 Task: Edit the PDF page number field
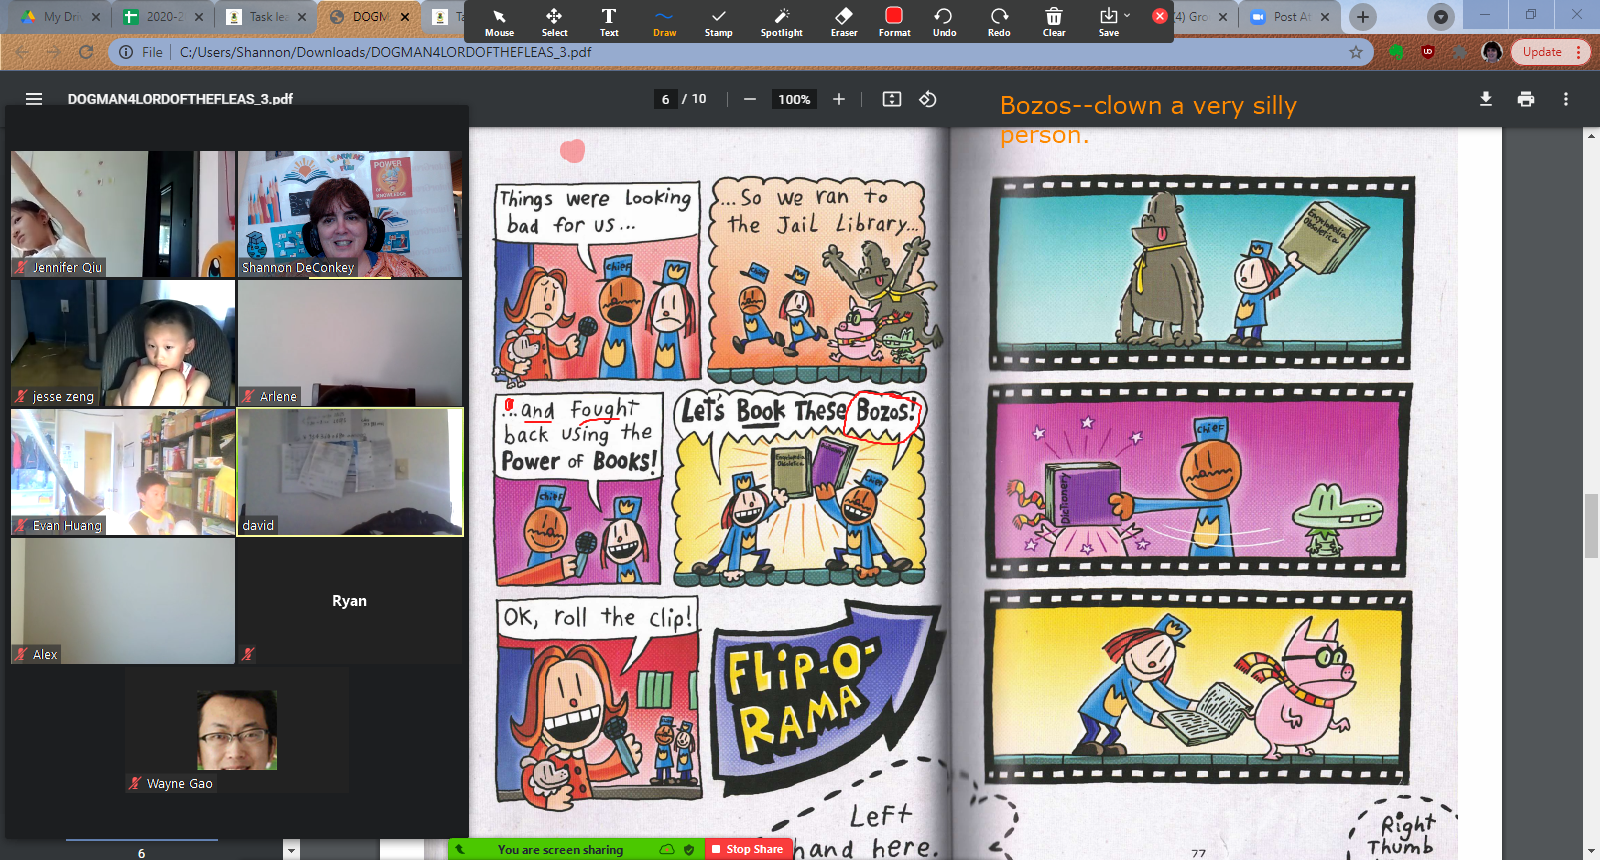tap(665, 99)
